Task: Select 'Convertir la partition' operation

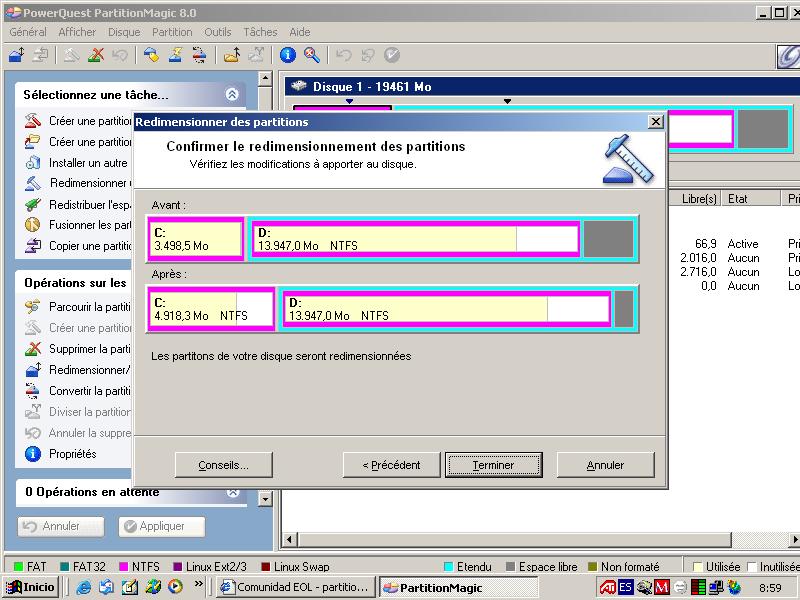Action: coord(79,391)
